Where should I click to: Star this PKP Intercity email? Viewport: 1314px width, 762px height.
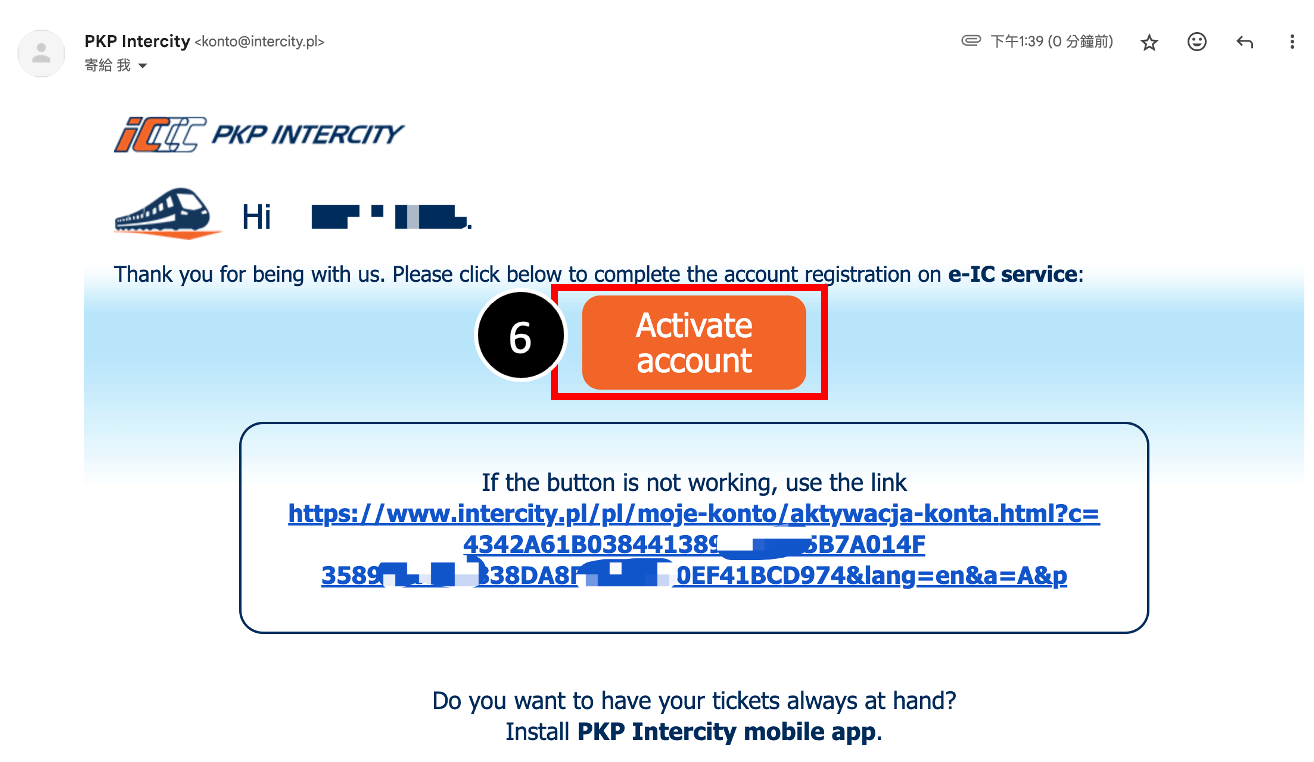pyautogui.click(x=1149, y=43)
